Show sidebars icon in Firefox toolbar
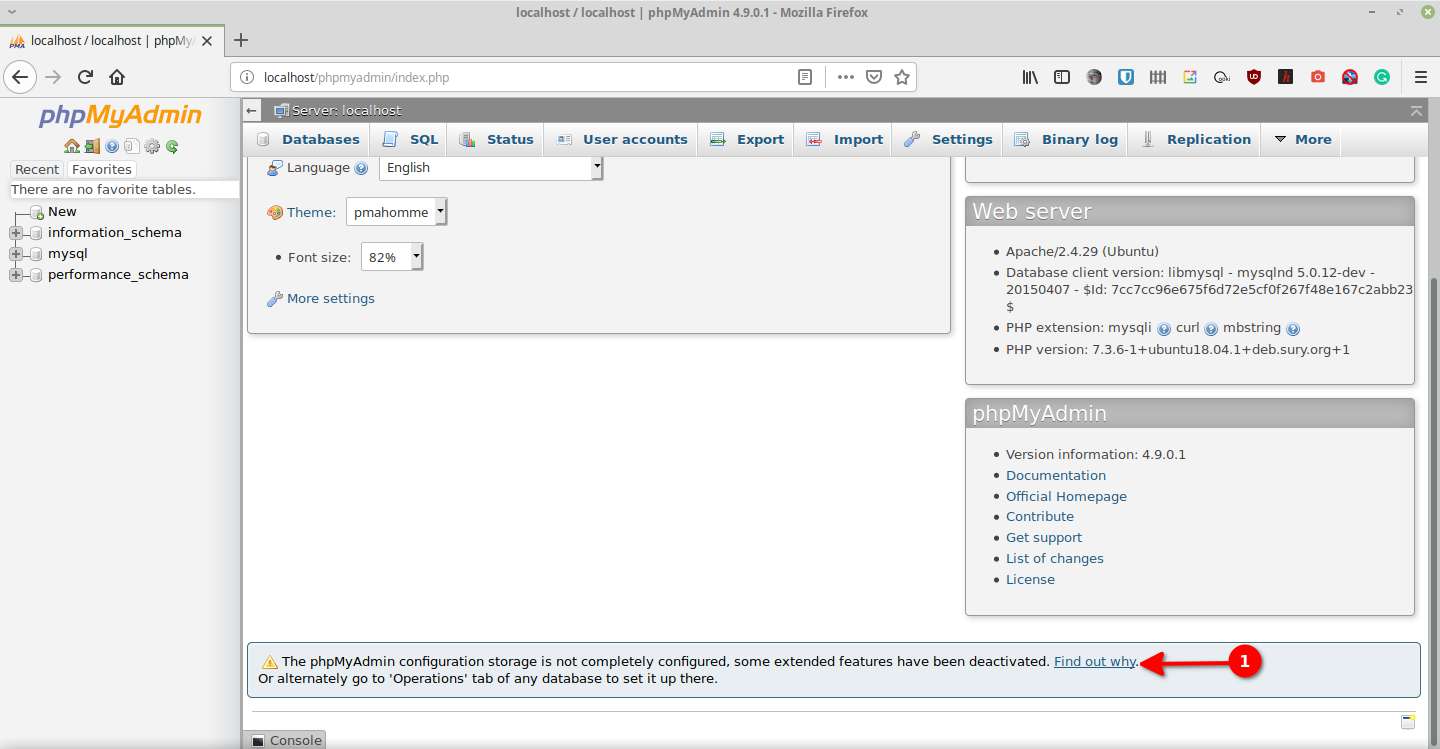The height and width of the screenshot is (749, 1440). click(x=1062, y=77)
